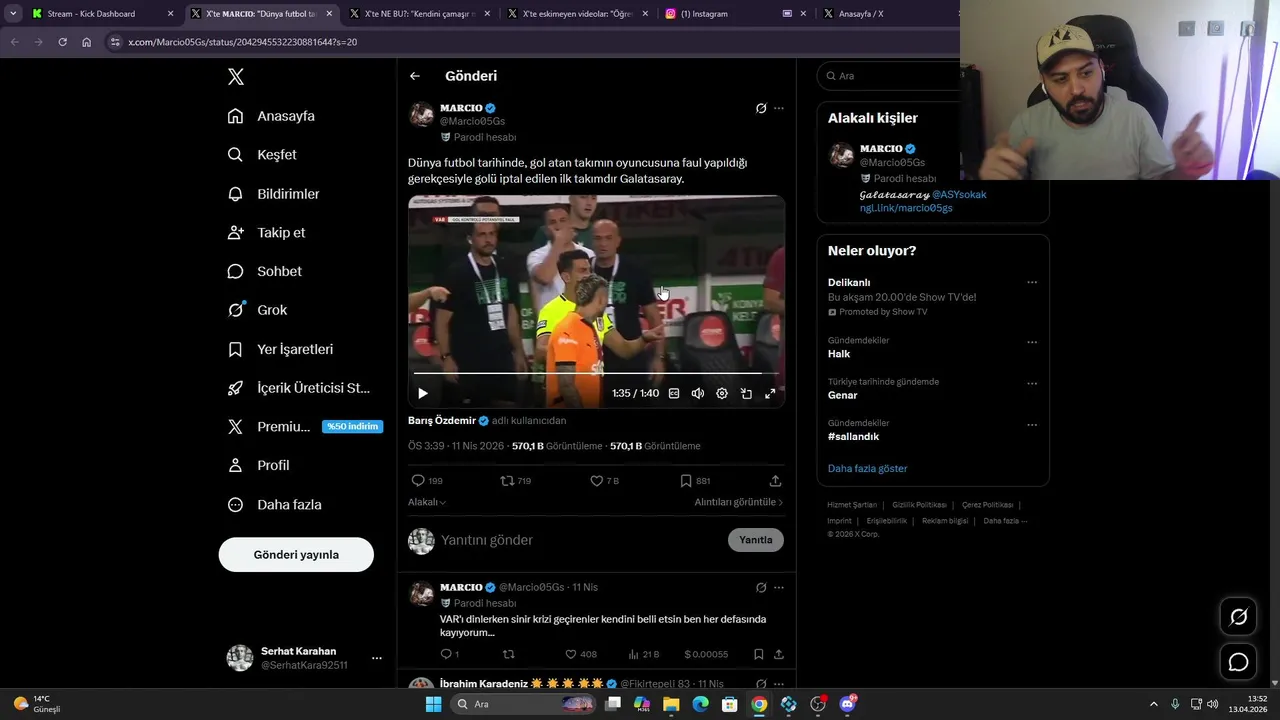The width and height of the screenshot is (1280, 720).
Task: Open Alakalı sort dropdown
Action: point(427,502)
